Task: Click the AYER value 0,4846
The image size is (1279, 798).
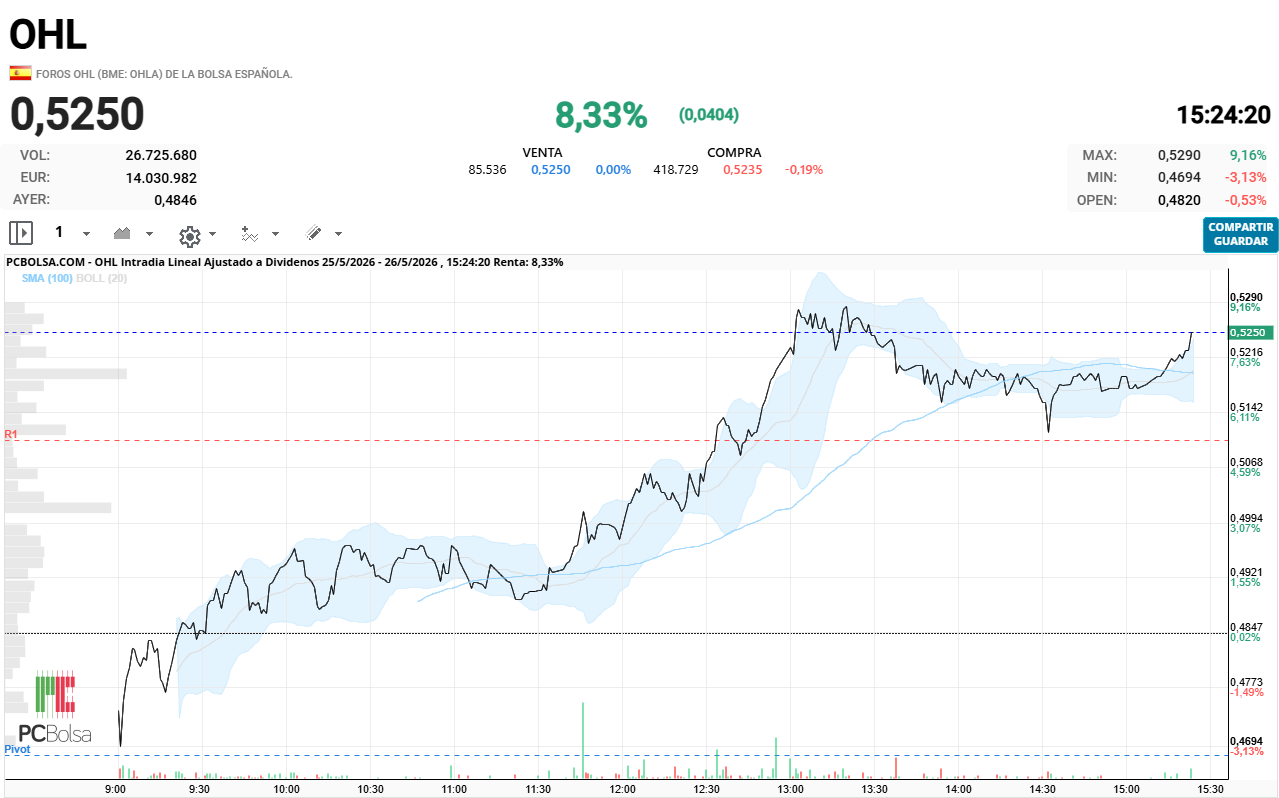Action: [x=175, y=199]
